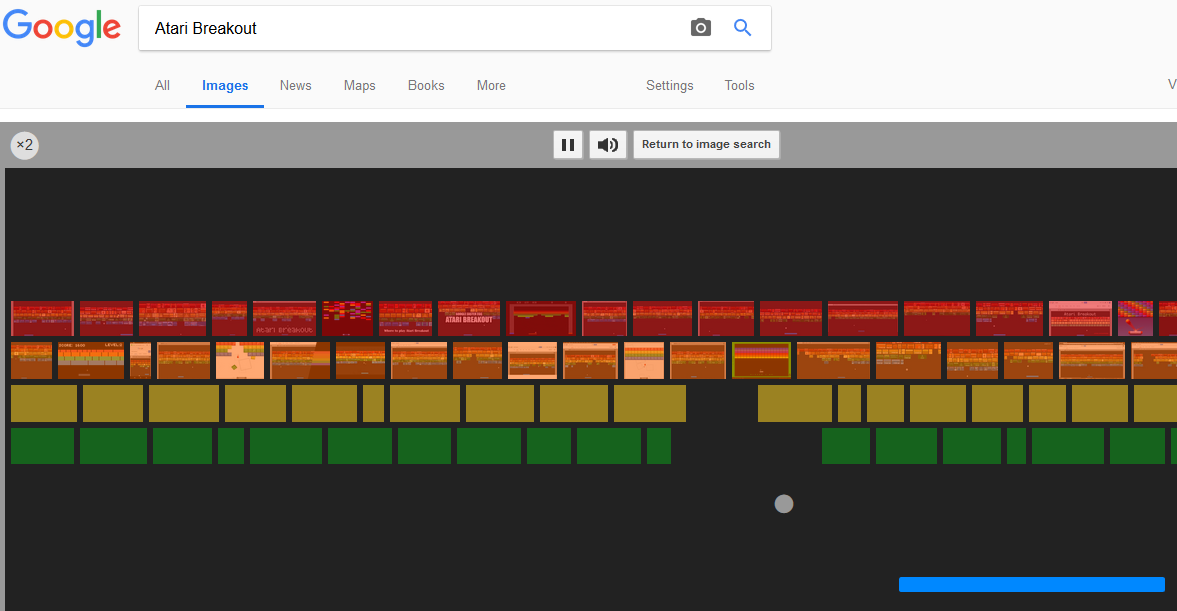
Task: Click the first yellow brick
Action: [44, 404]
